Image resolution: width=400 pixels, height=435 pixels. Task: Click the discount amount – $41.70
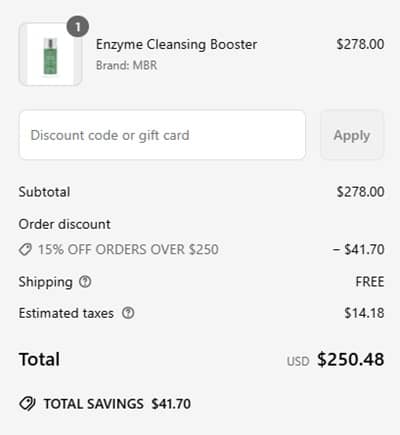click(x=359, y=249)
